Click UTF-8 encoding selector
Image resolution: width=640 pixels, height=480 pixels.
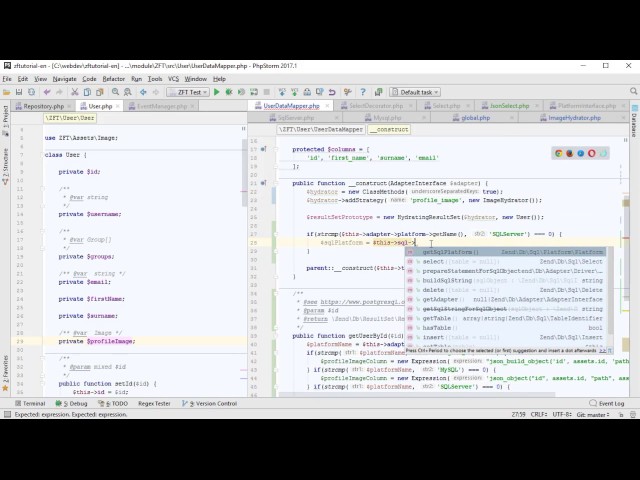tap(562, 414)
